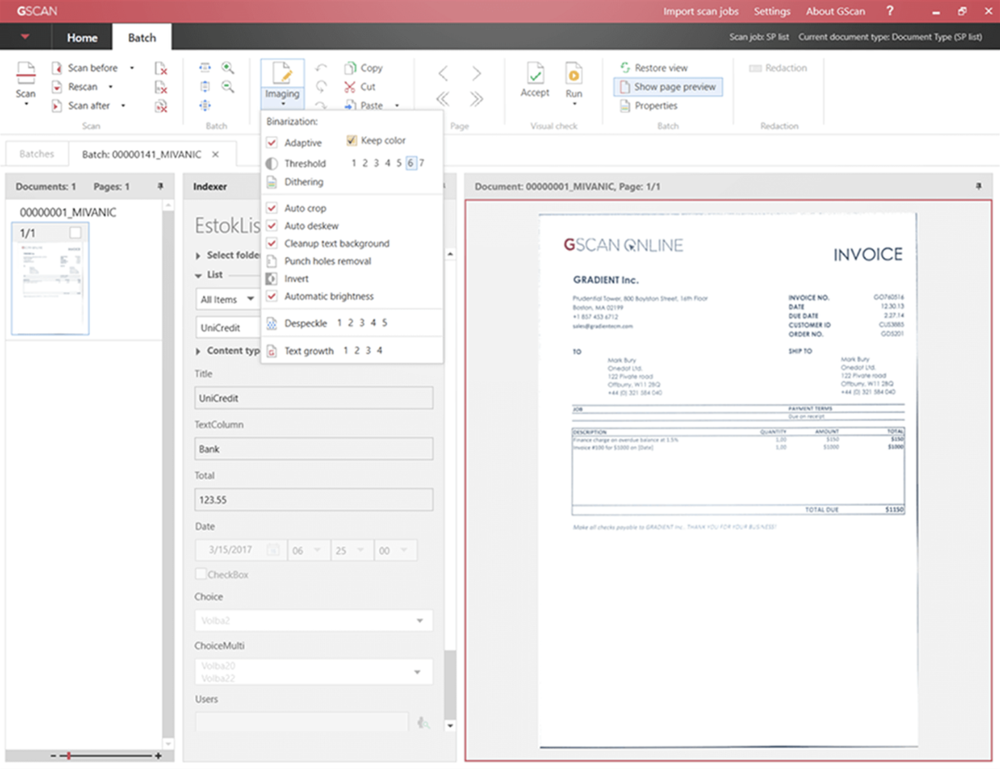Click the thumbnail size slider handle

68,756
